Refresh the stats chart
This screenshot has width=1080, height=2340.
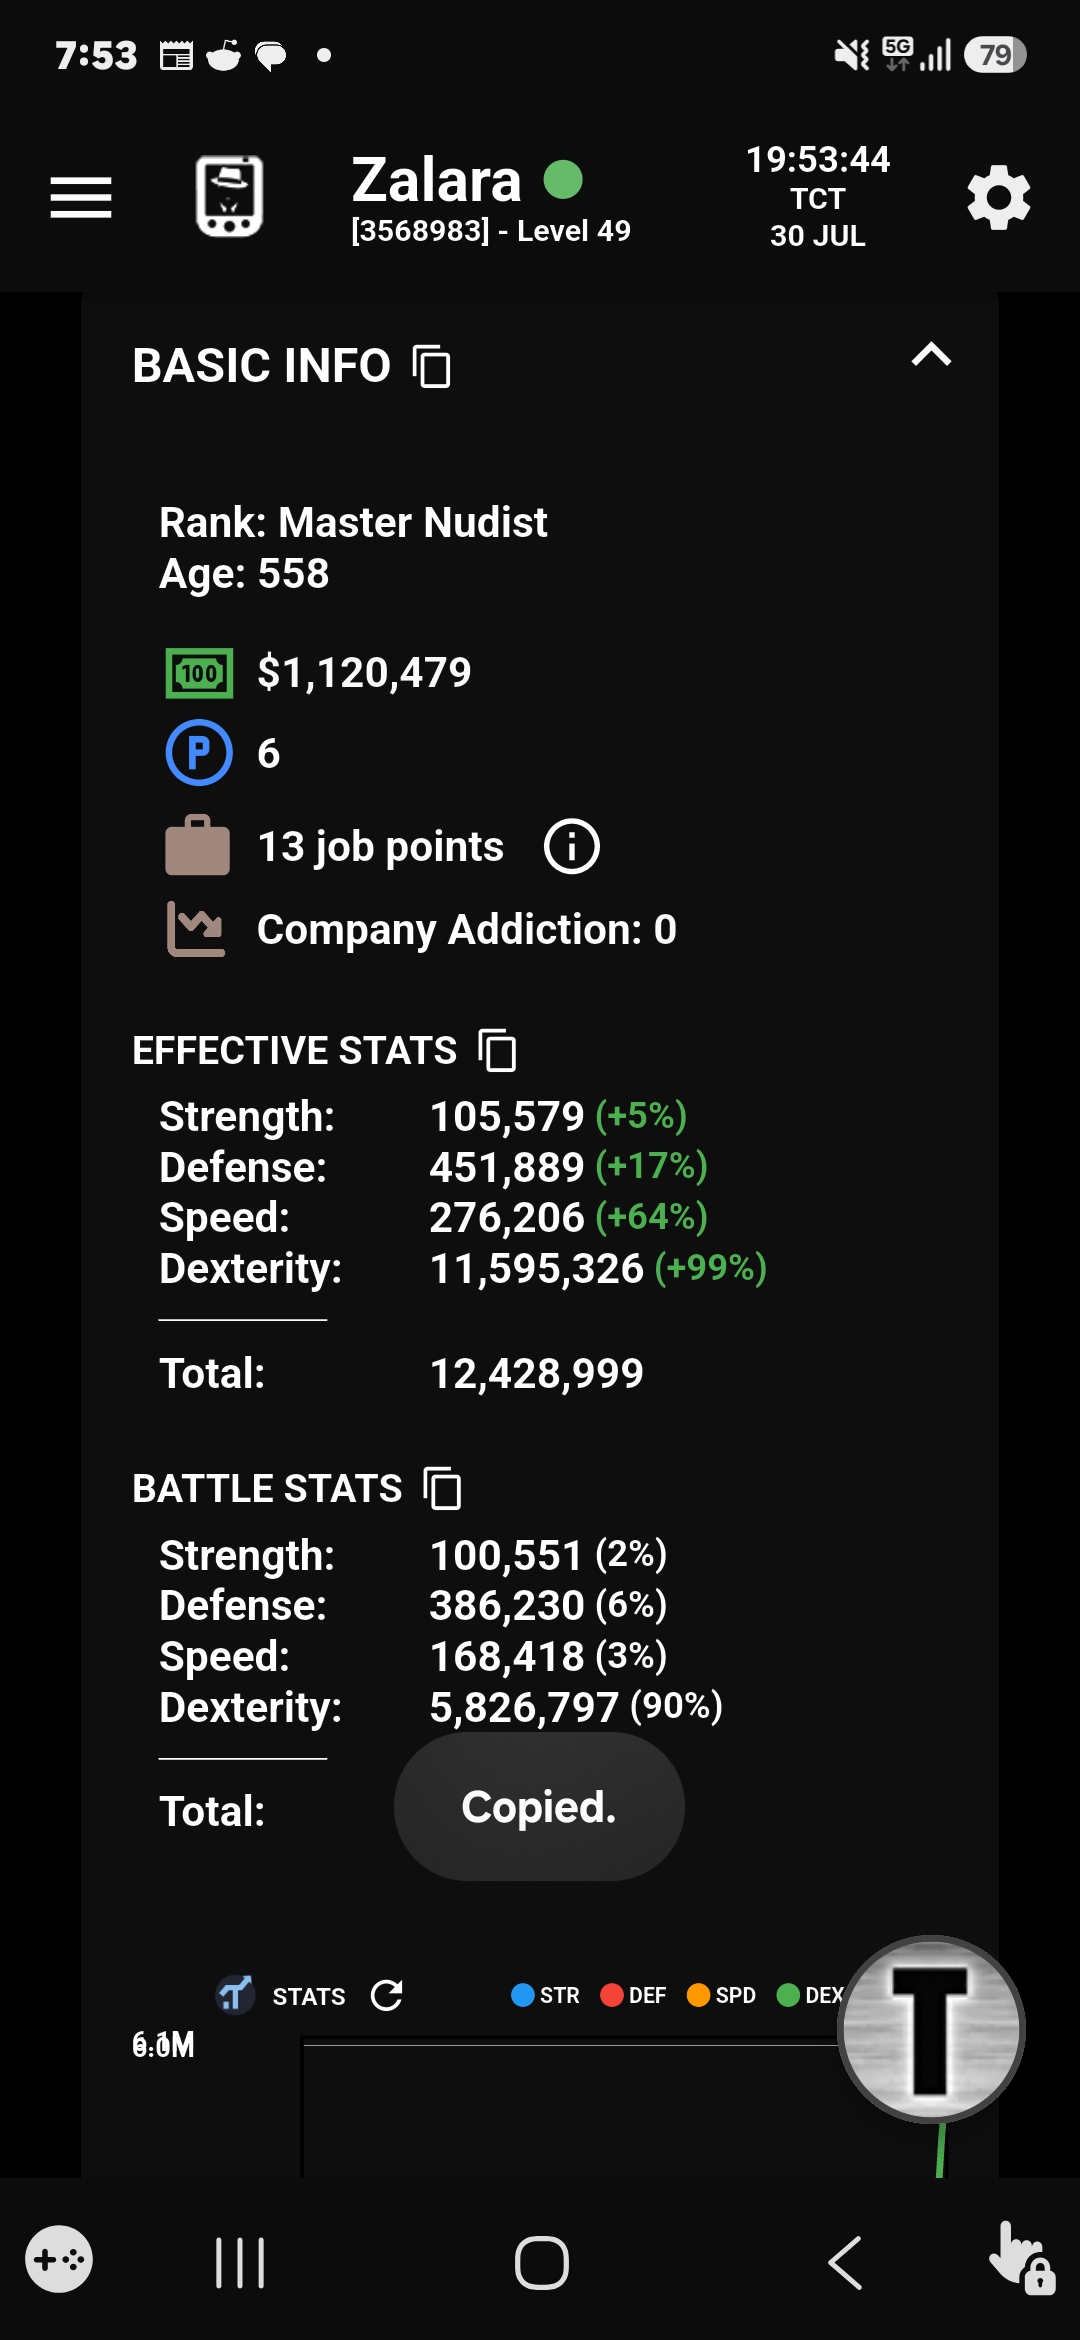click(x=387, y=1995)
